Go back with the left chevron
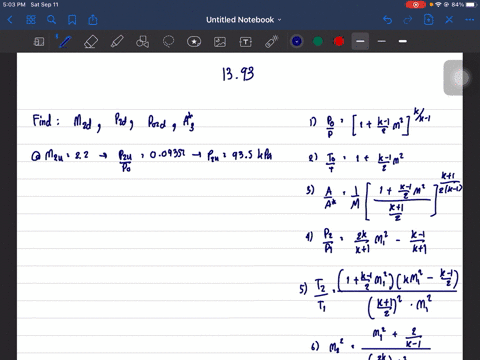This screenshot has height=360, width=480. click(x=10, y=20)
